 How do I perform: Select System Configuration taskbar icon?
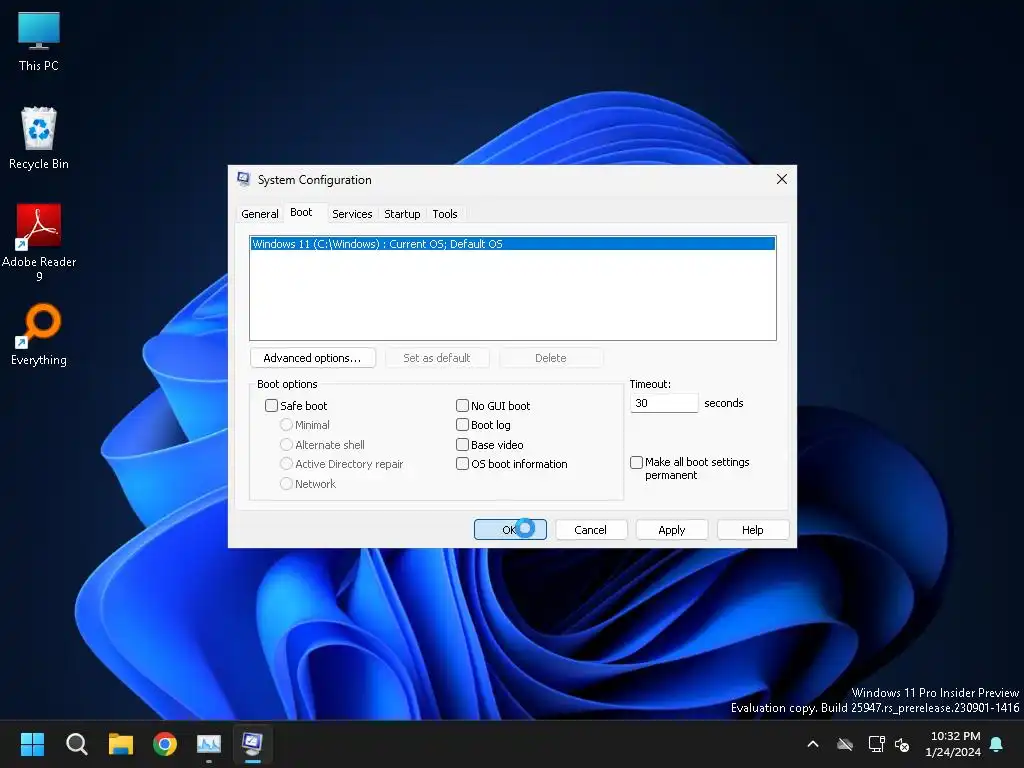253,744
